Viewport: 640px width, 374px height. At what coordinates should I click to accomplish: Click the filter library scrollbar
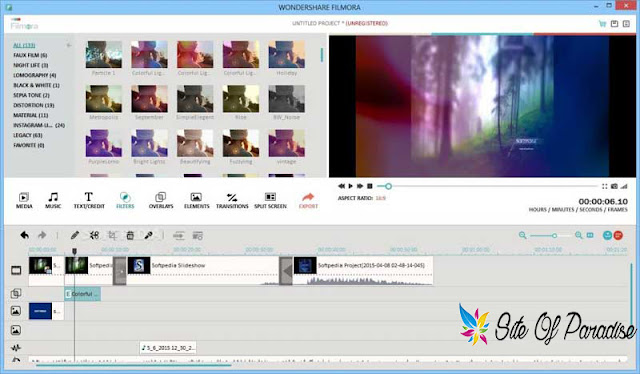322,55
